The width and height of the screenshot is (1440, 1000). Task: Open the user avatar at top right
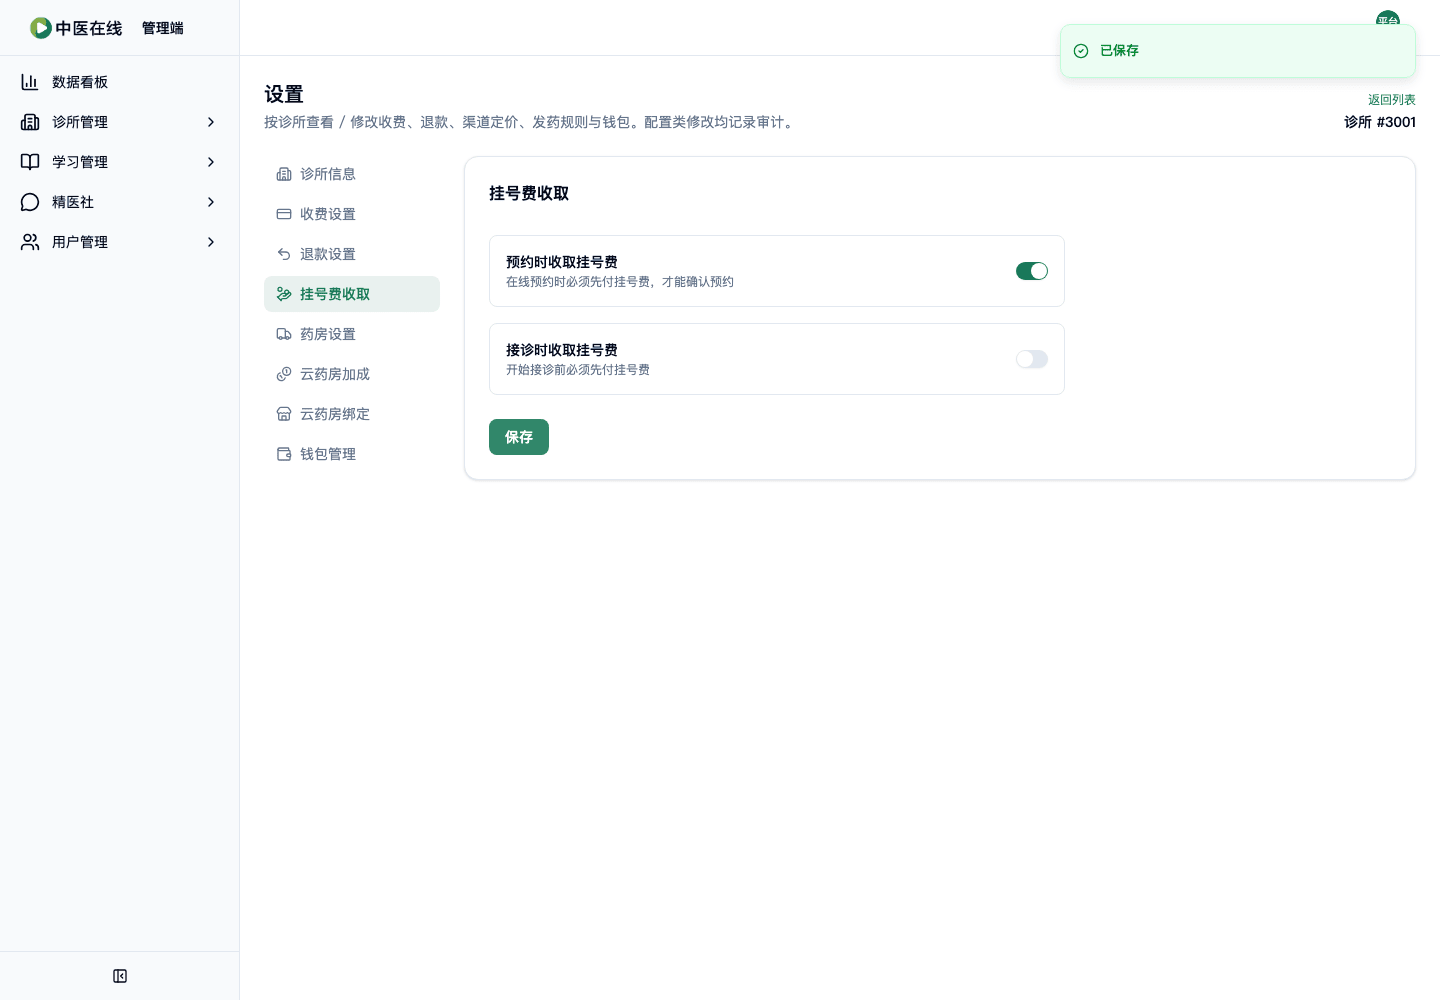[1388, 18]
